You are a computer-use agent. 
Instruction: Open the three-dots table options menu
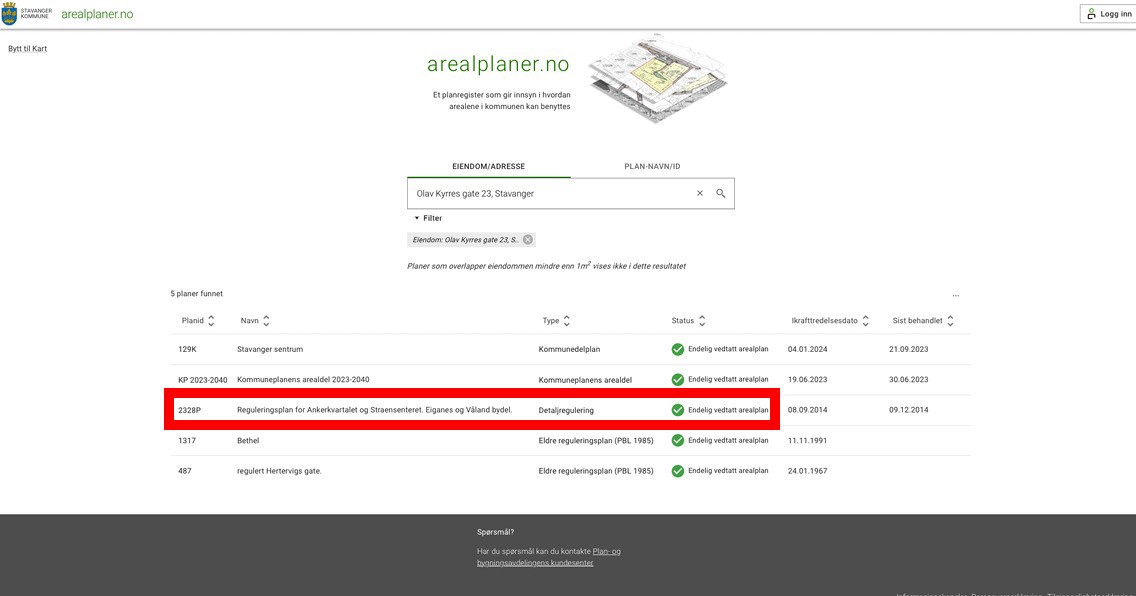point(956,295)
